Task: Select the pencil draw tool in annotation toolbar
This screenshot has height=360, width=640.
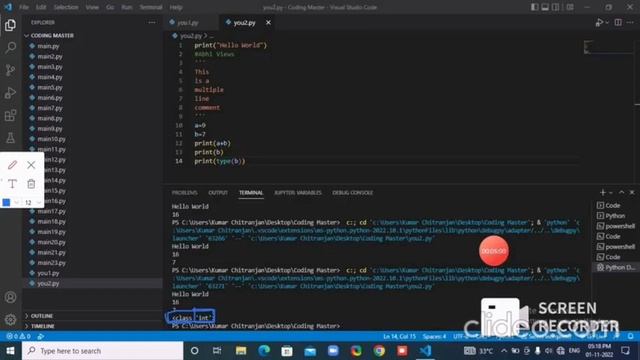Action: point(12,165)
